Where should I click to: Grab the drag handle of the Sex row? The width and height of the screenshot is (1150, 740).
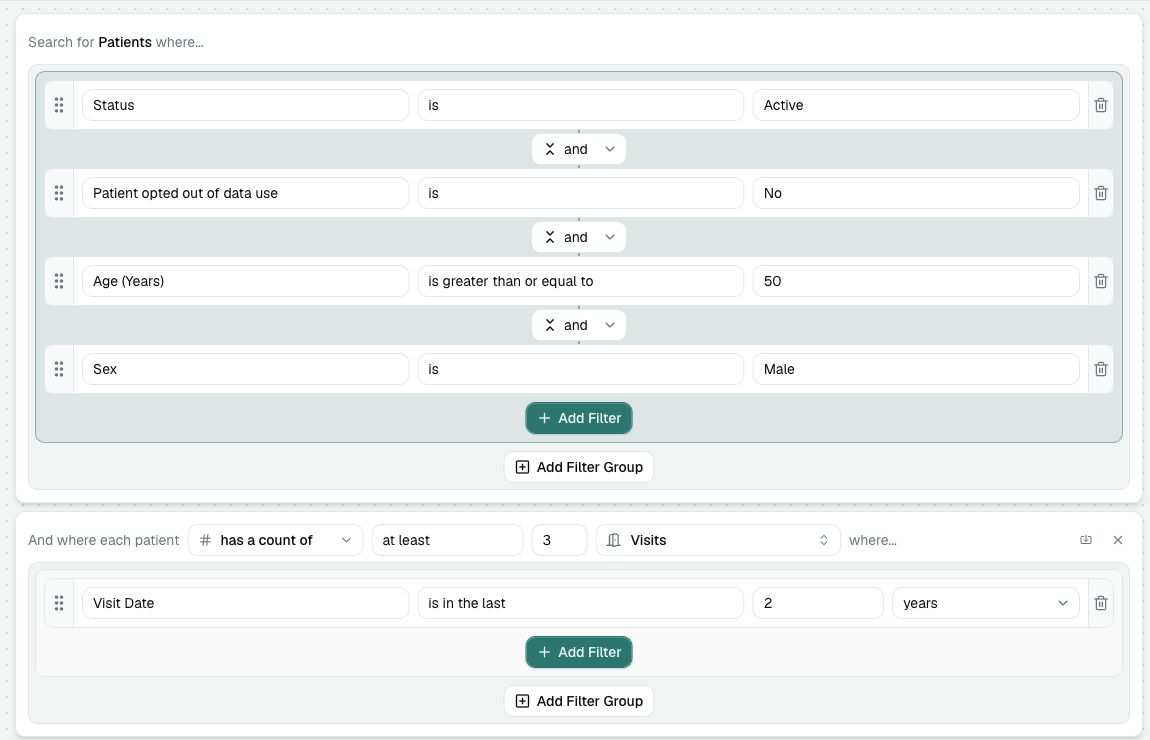pos(59,369)
